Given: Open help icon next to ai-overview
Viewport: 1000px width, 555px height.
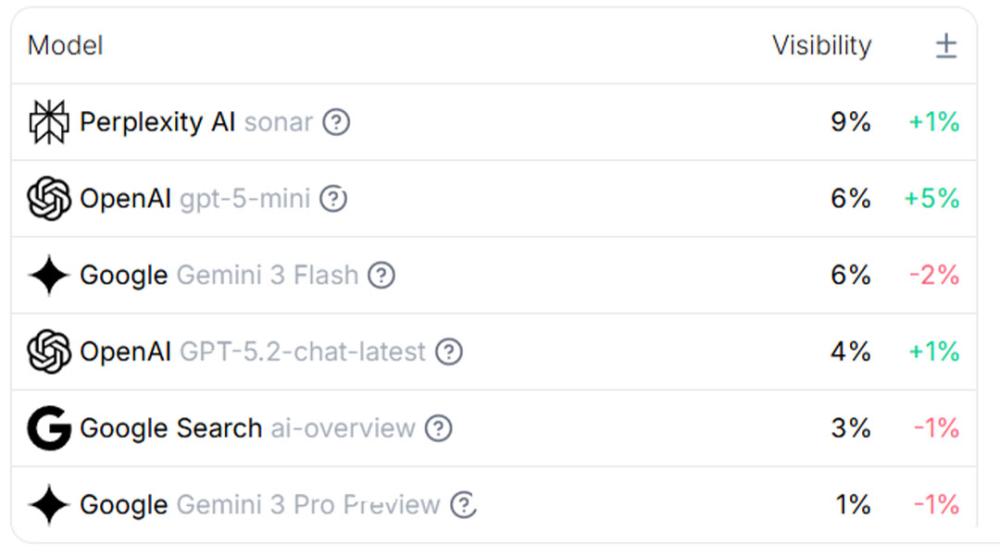Looking at the screenshot, I should coord(438,428).
